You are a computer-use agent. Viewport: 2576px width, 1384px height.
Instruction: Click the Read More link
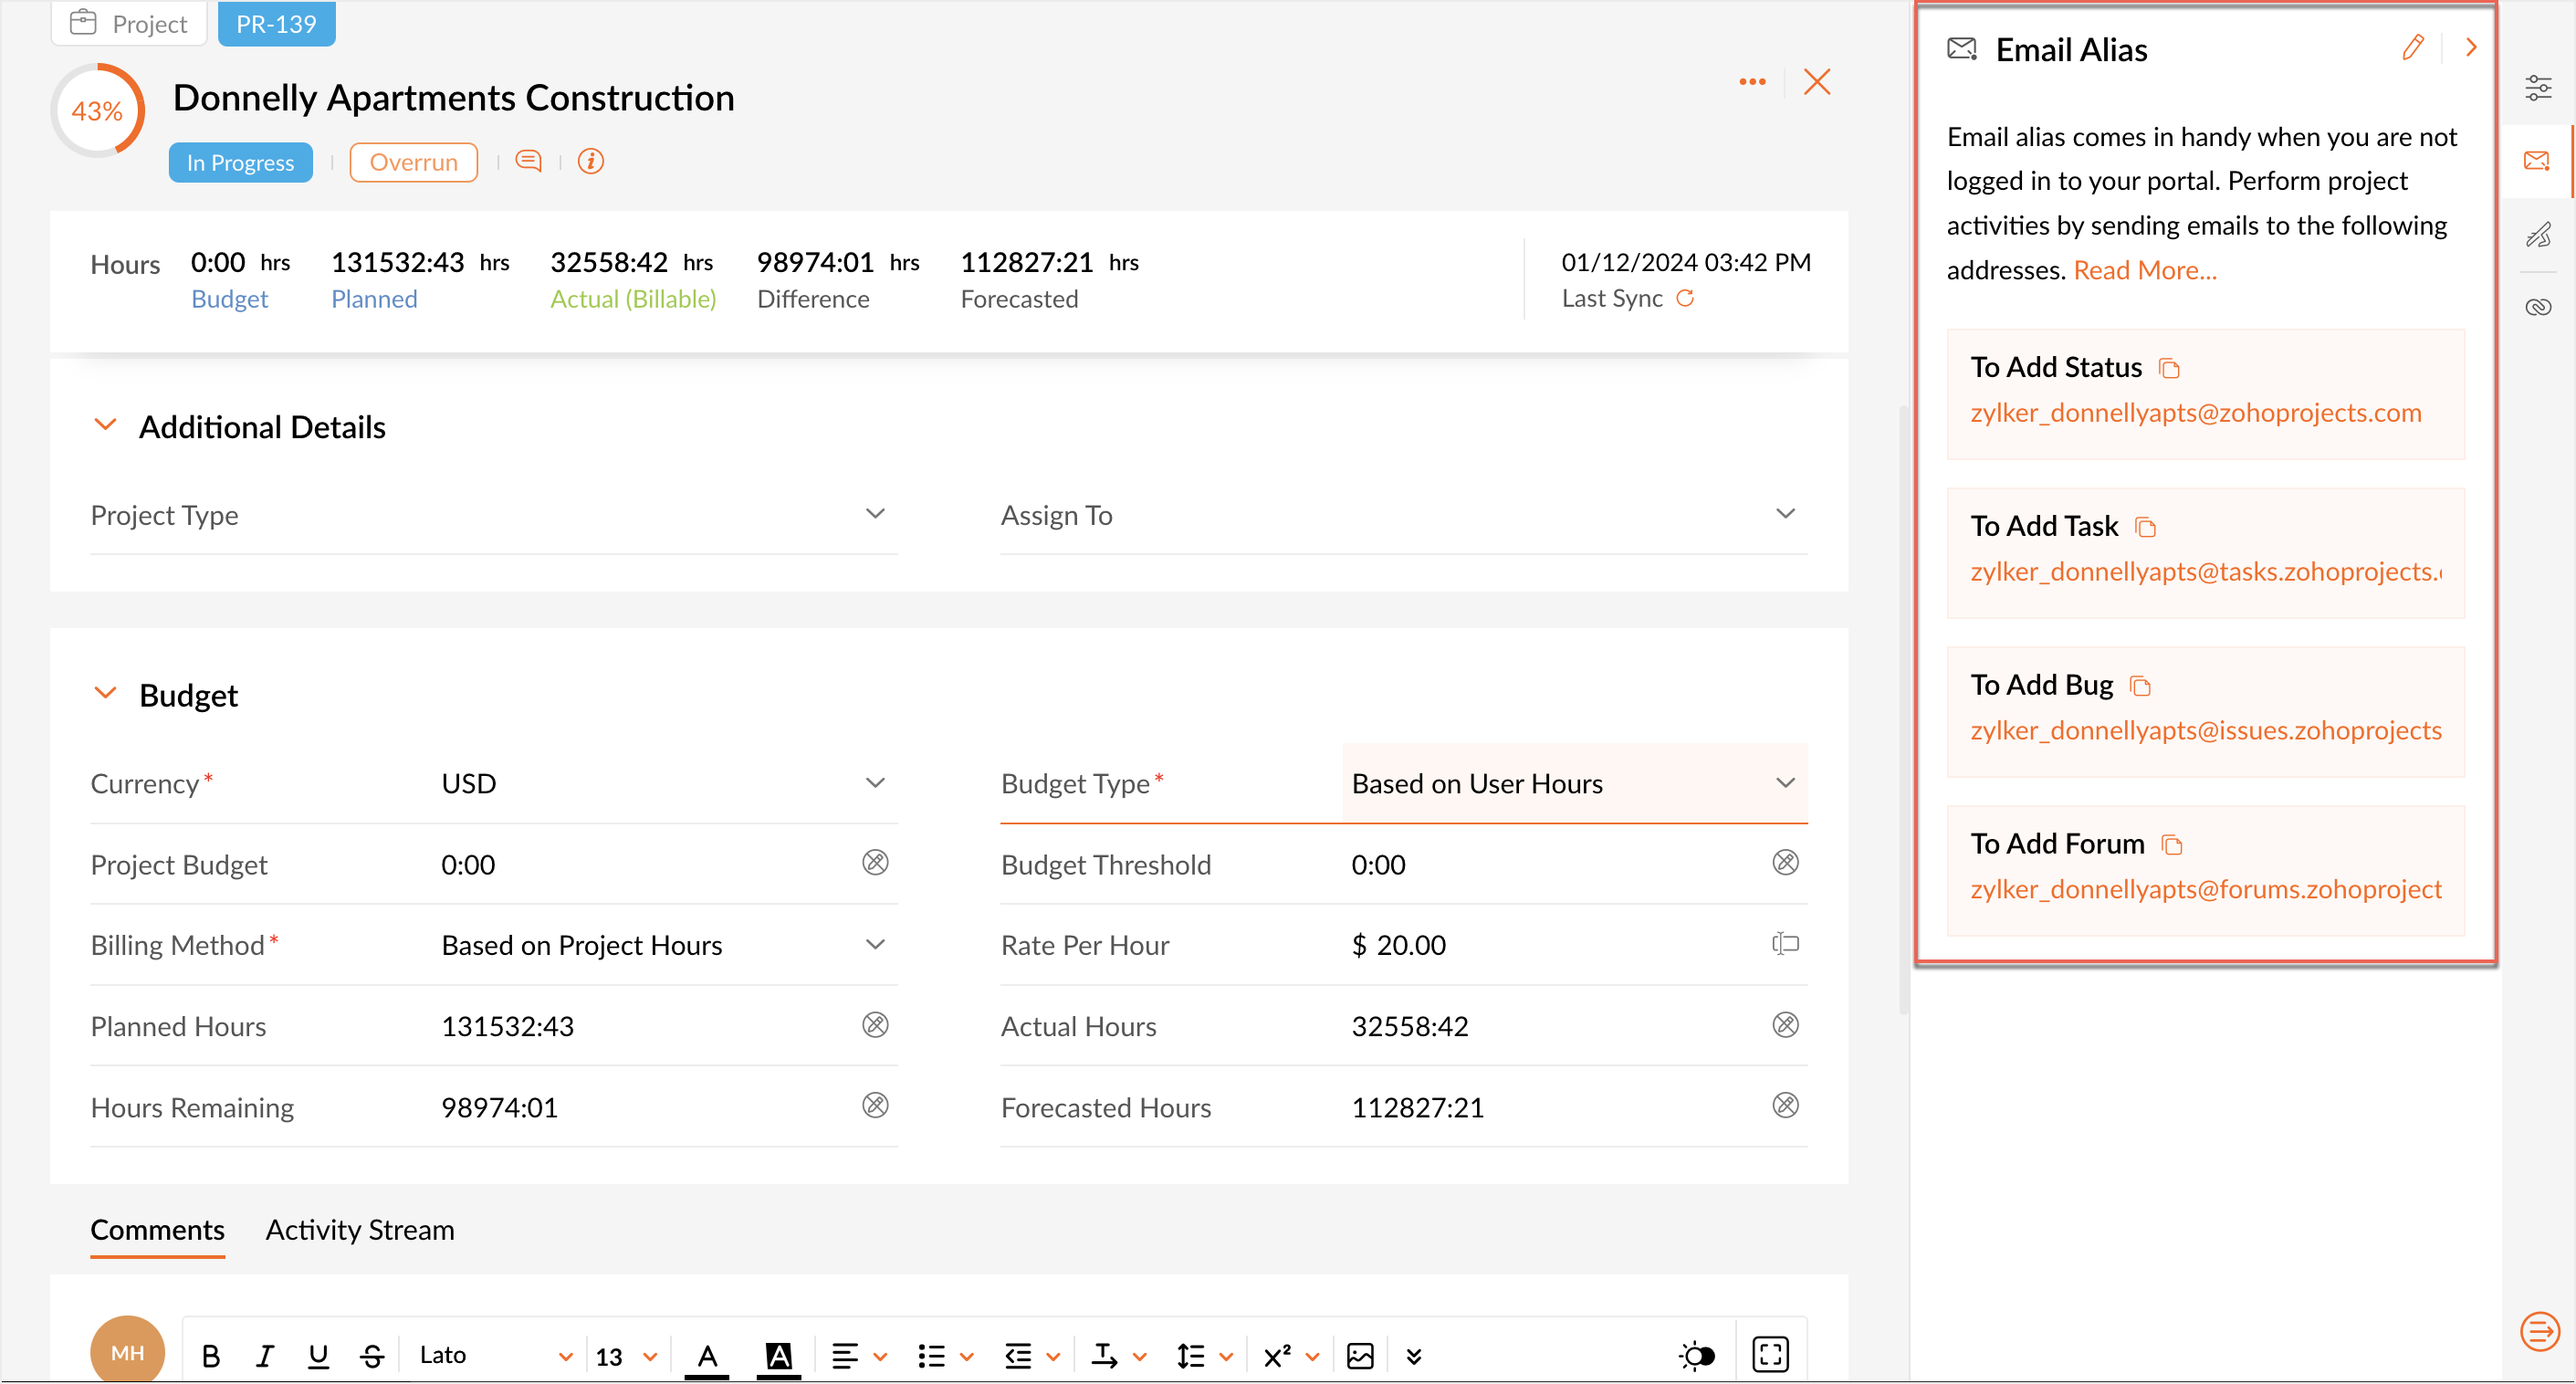2144,270
